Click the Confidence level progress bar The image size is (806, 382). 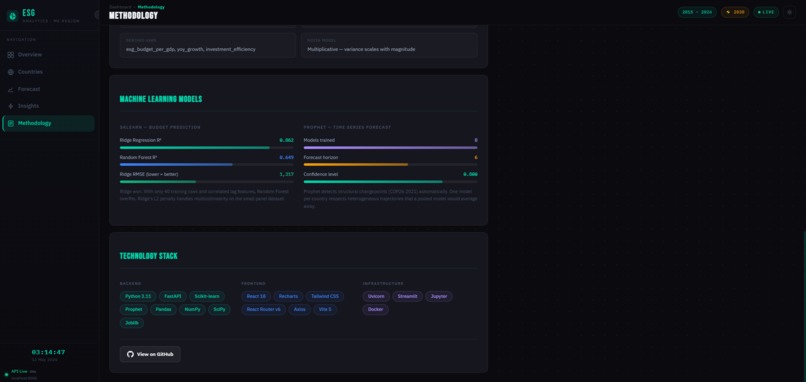[x=391, y=181]
